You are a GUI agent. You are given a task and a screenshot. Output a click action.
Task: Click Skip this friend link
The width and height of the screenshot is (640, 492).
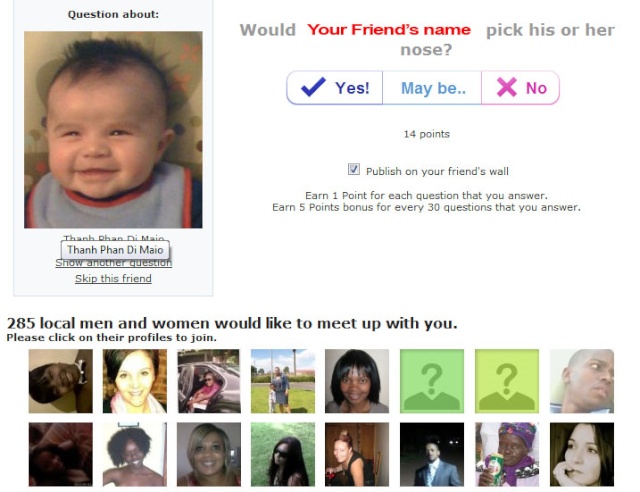click(113, 278)
